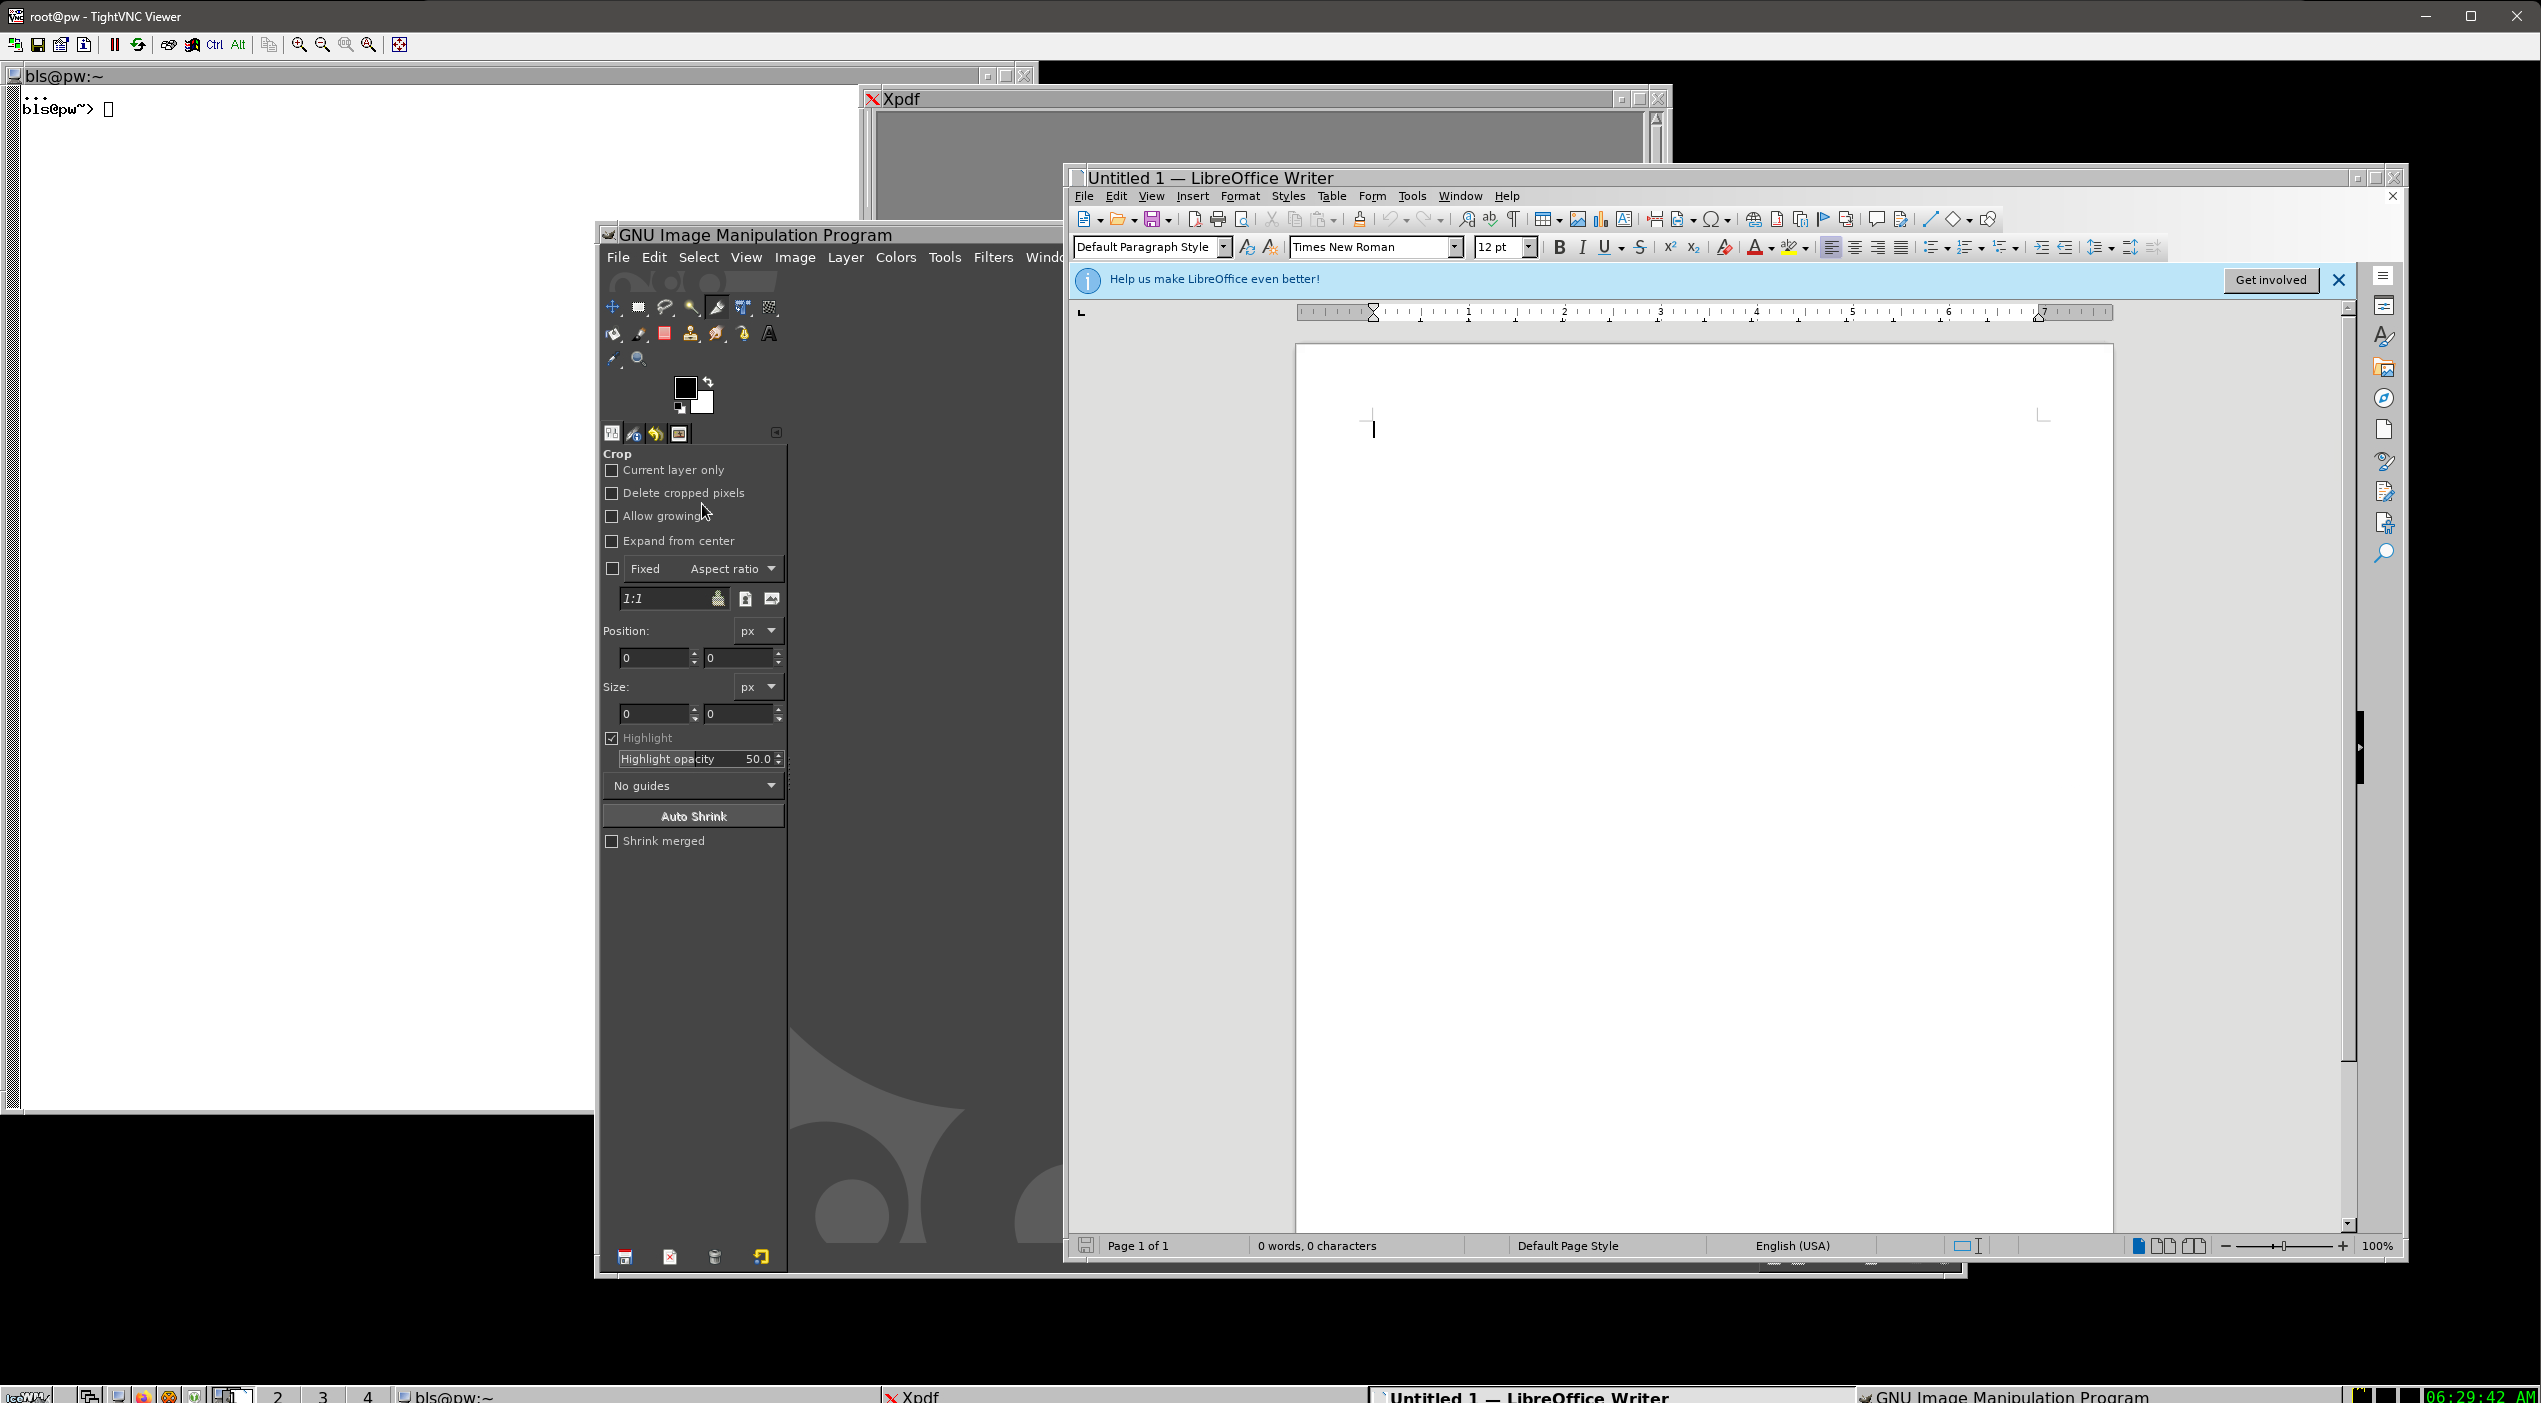Select the Clone stamp tool
Image resolution: width=2541 pixels, height=1403 pixels.
tap(691, 334)
